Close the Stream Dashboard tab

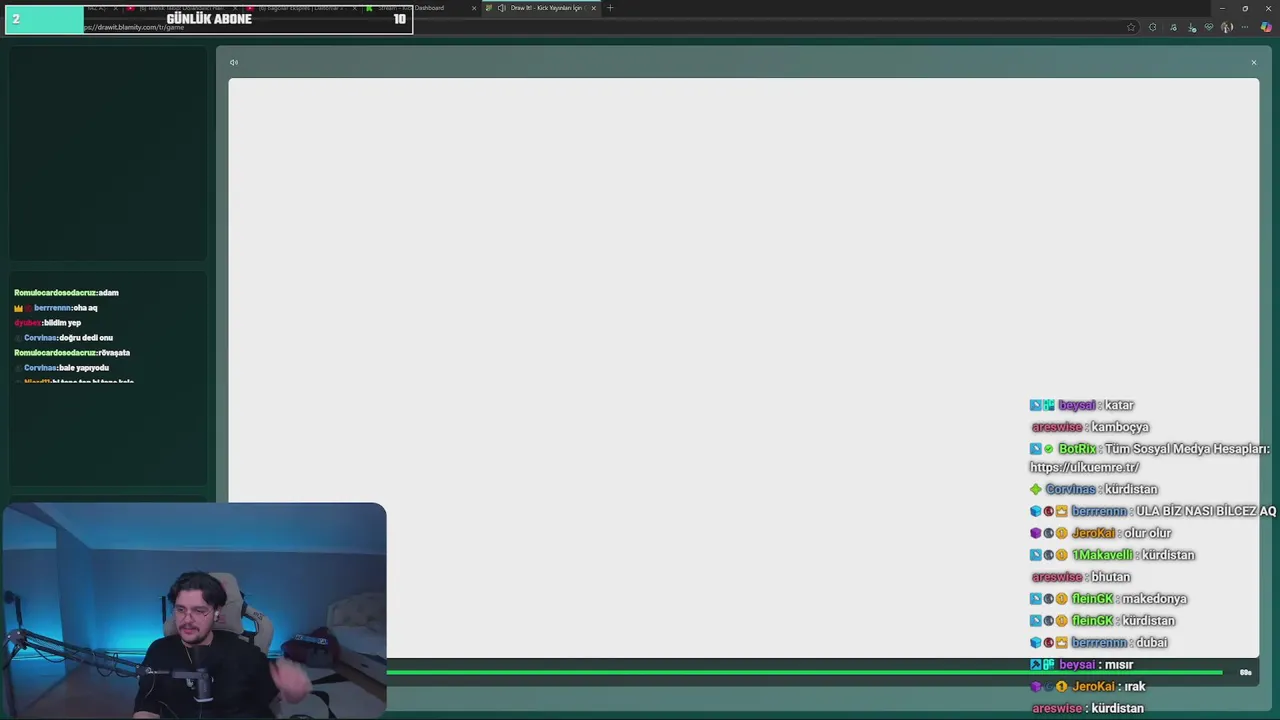(x=474, y=8)
